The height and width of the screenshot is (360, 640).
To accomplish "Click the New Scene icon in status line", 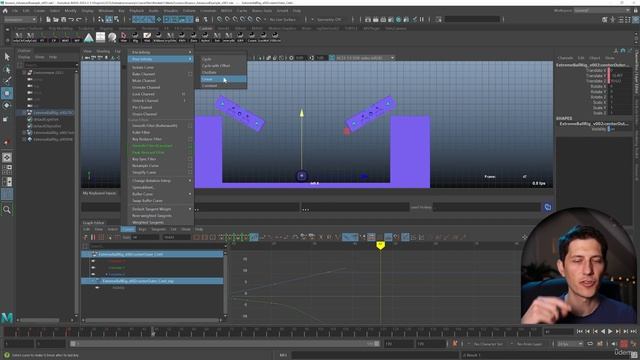I will (x=48, y=19).
